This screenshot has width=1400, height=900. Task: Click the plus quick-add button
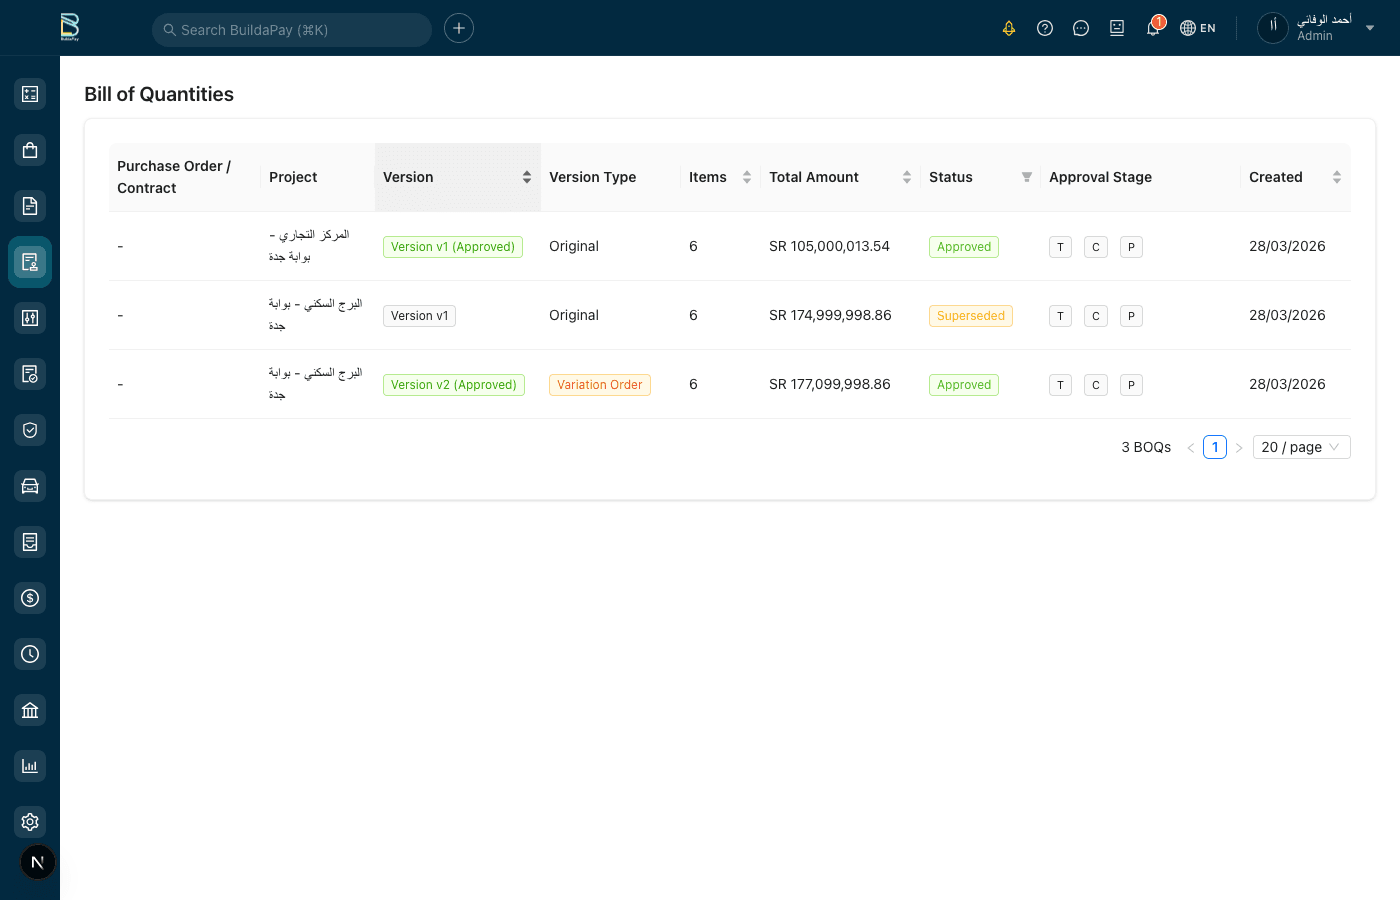click(459, 28)
